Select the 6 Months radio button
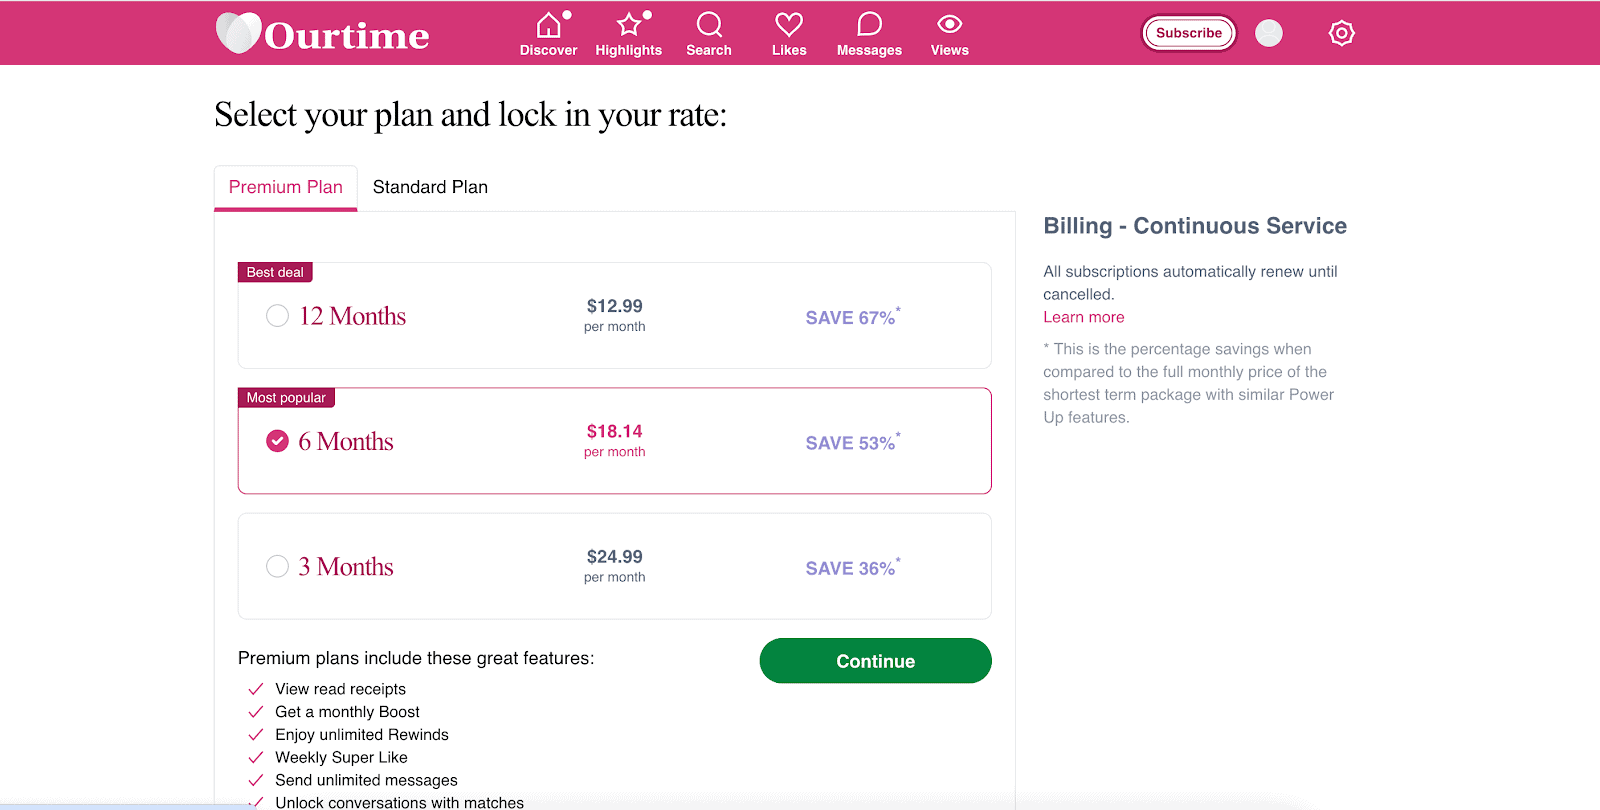Screen dimensions: 1600x810 [x=277, y=441]
